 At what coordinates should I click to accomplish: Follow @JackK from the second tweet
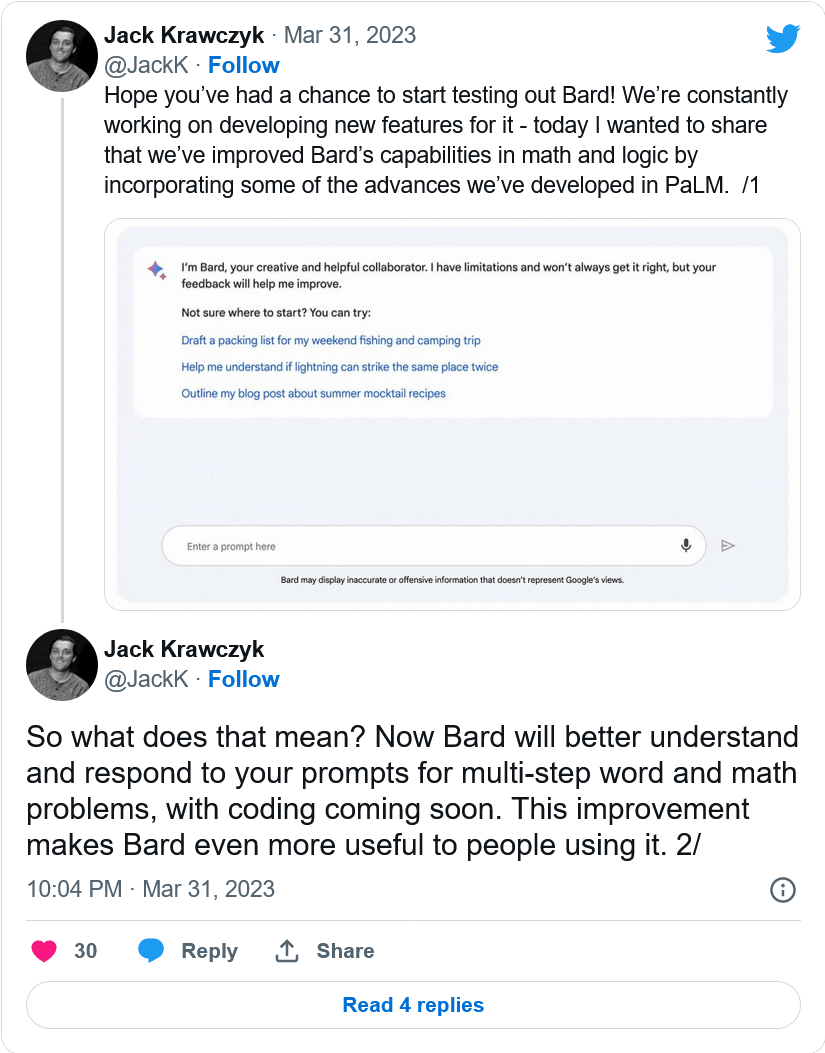pos(243,679)
